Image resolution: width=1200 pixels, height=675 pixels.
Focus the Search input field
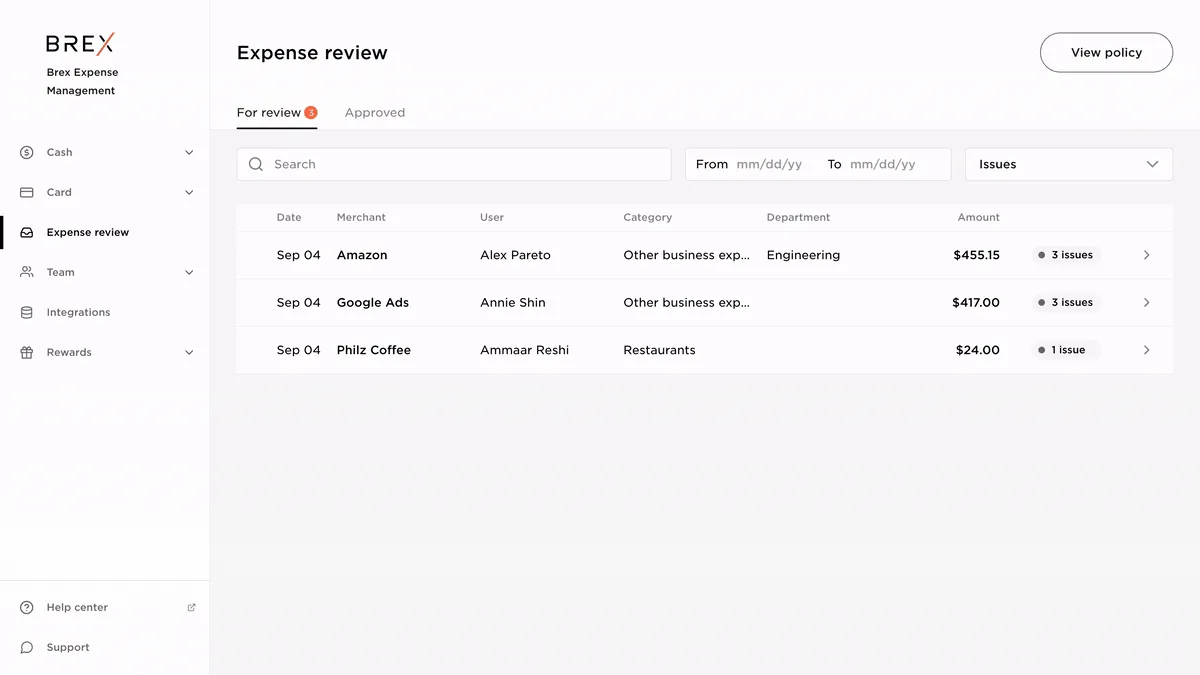tap(454, 164)
